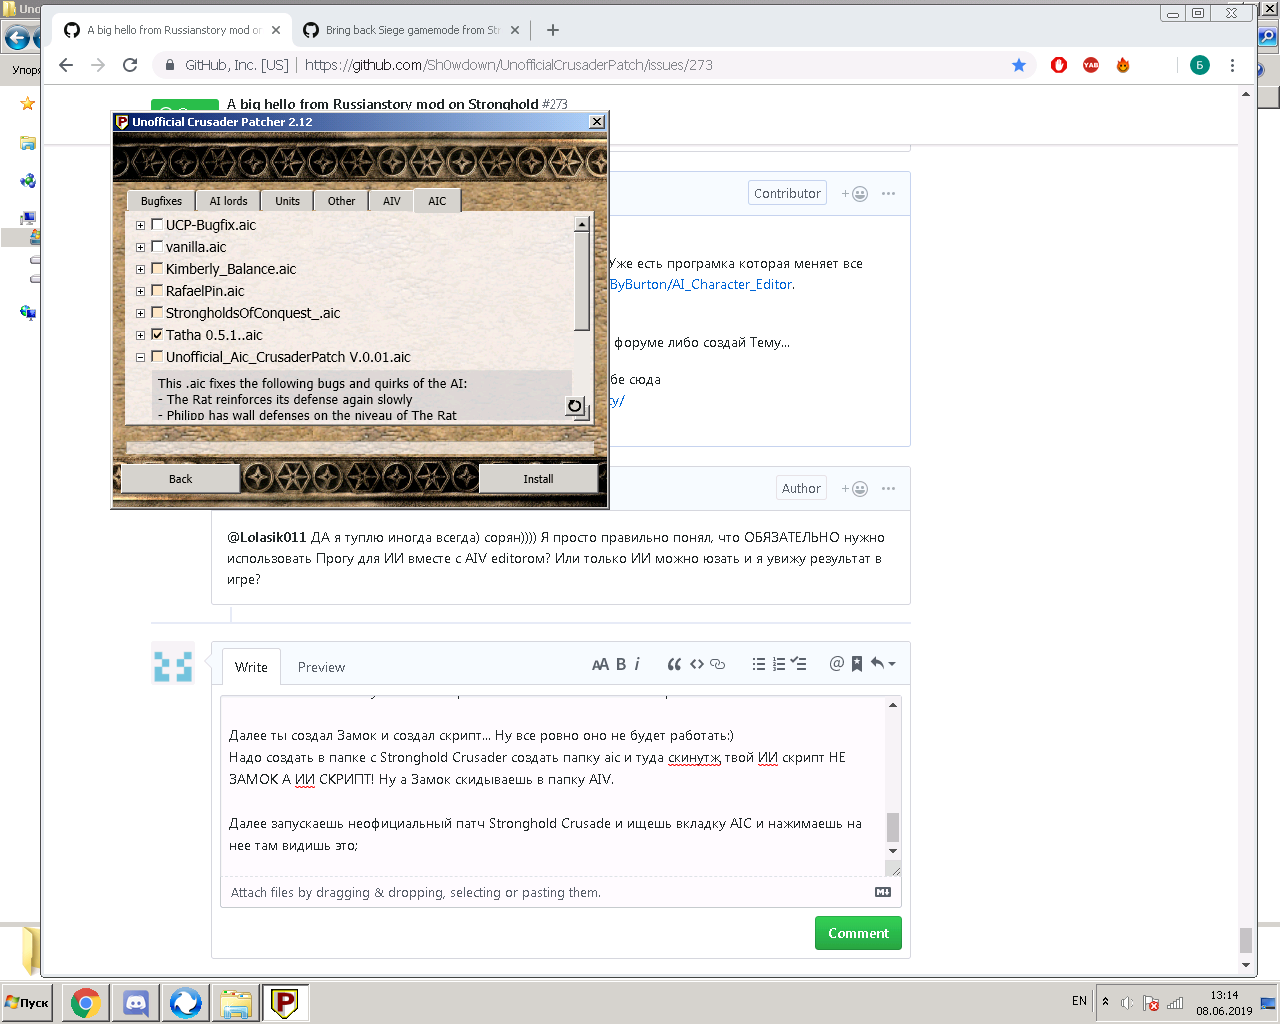Add a reaction to the Author comment
Image resolution: width=1280 pixels, height=1024 pixels.
tap(855, 489)
